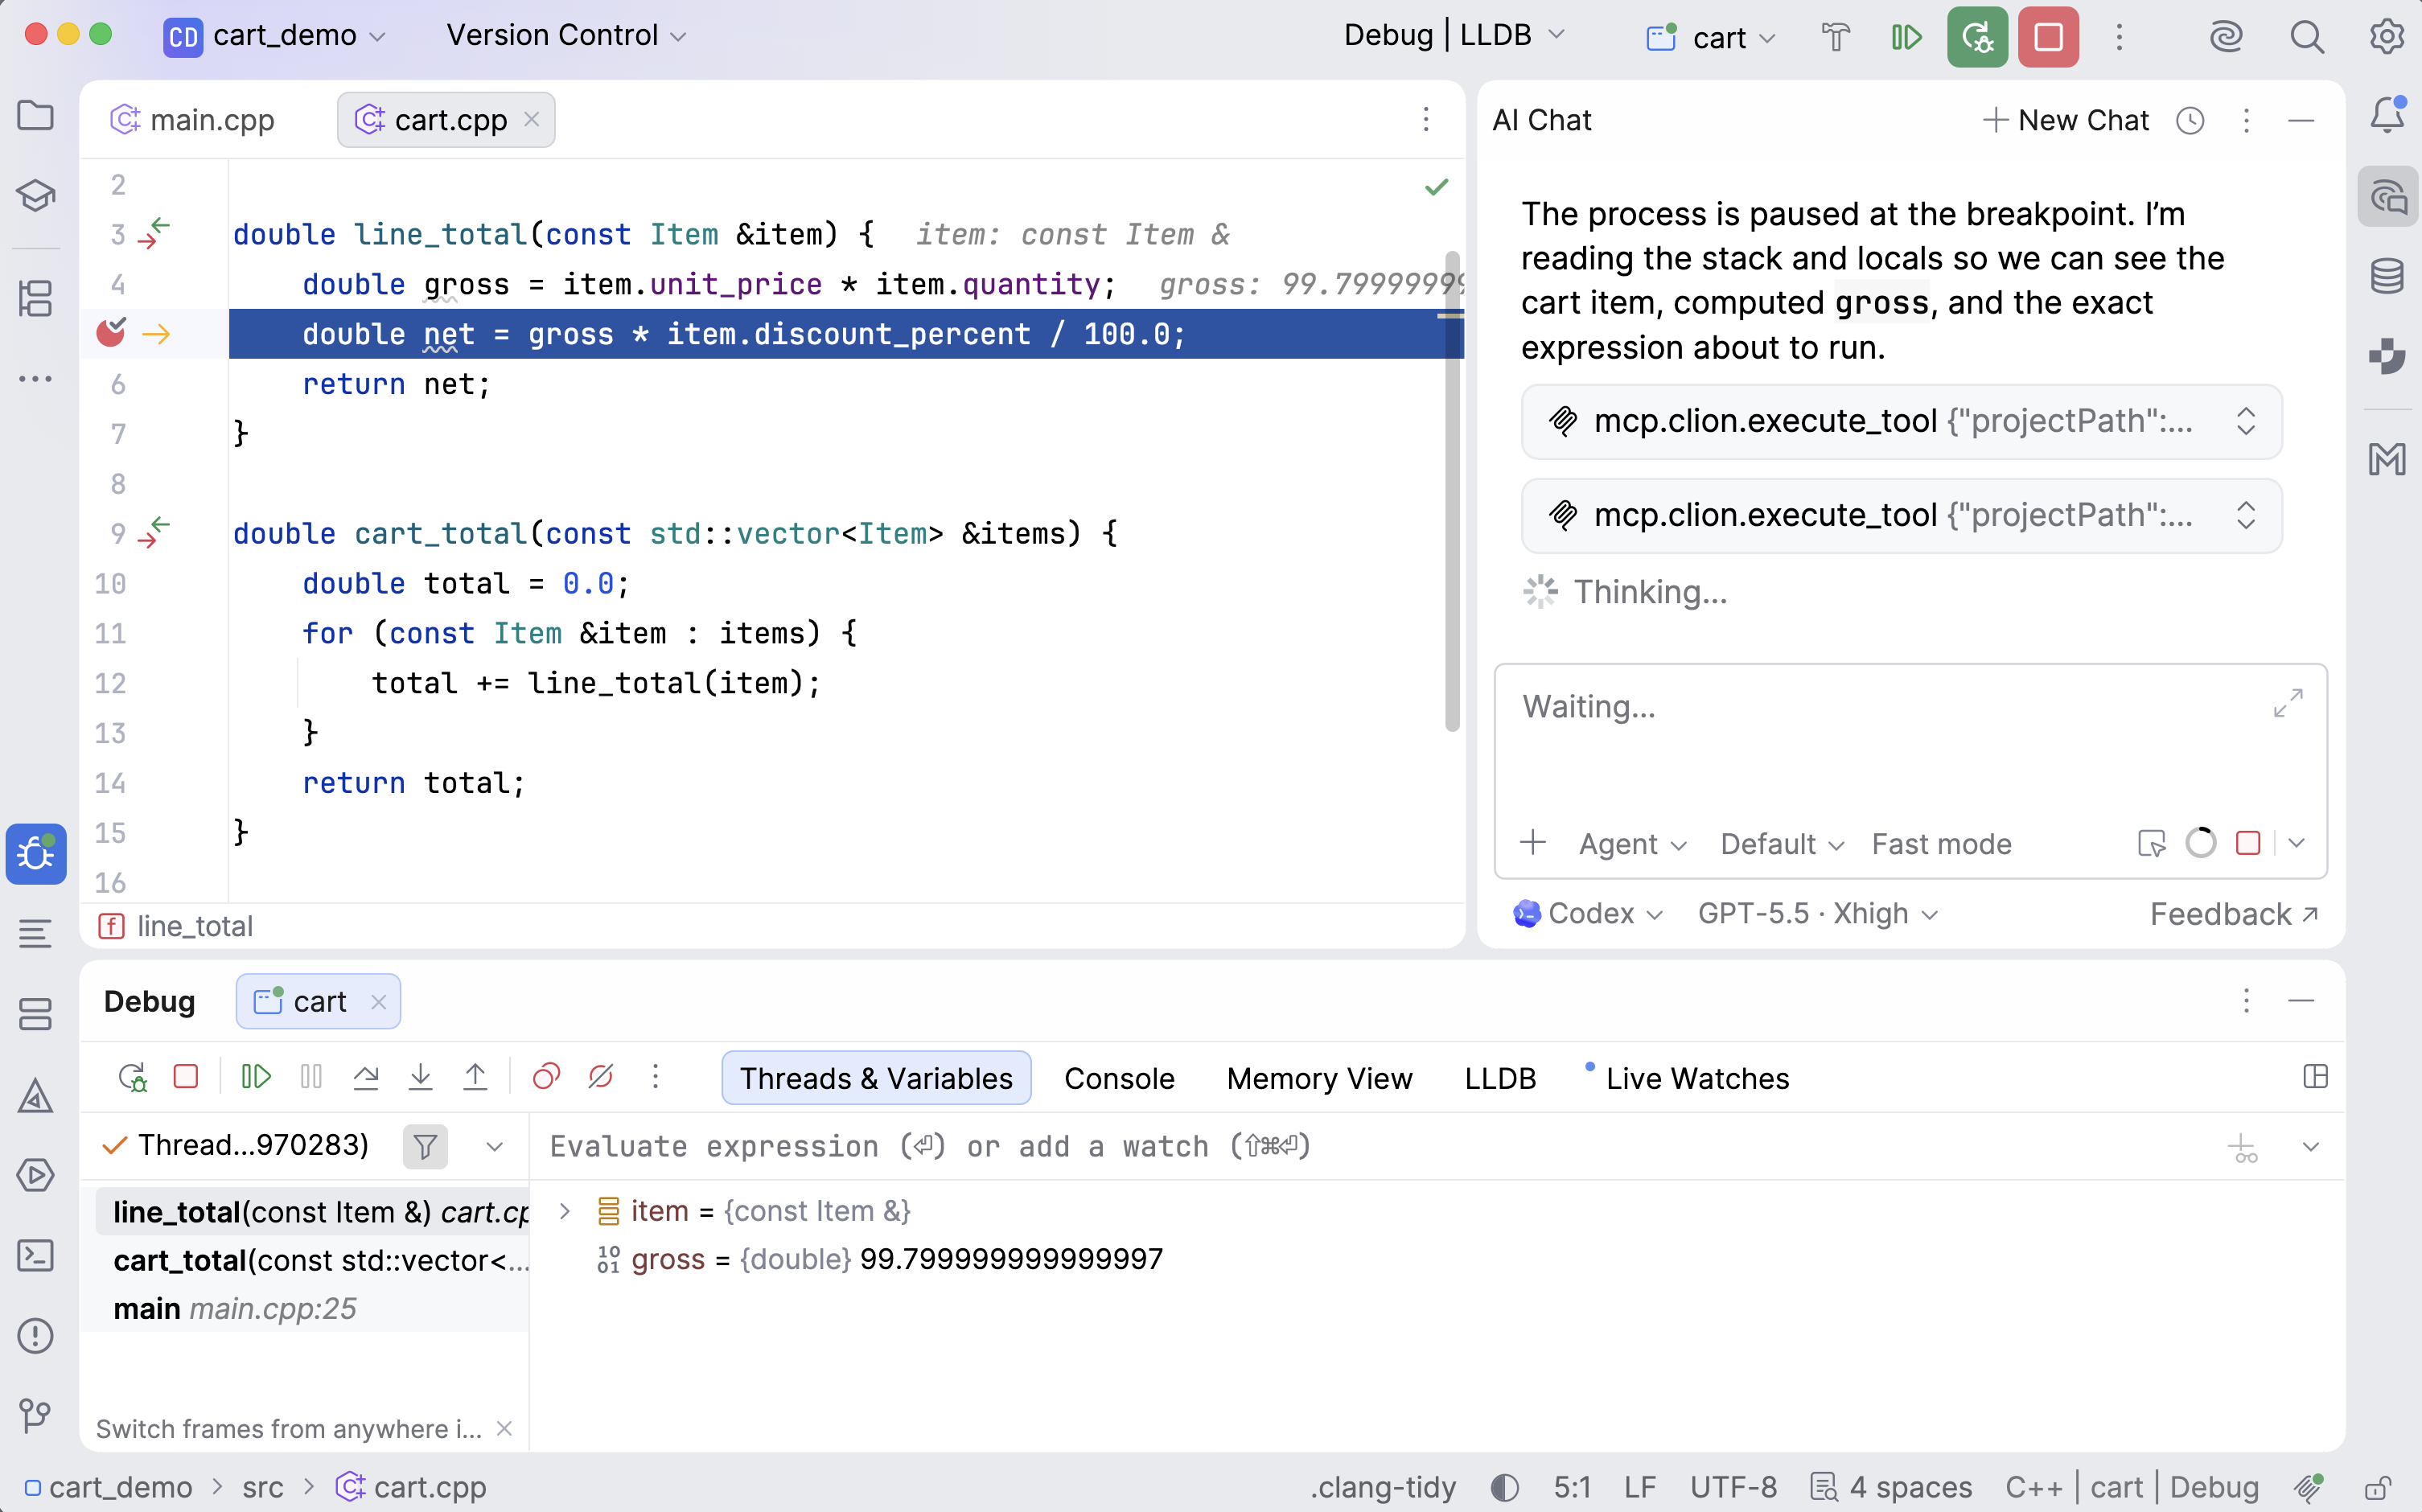
Task: Open the Git version control tool window icon
Action: (36, 1415)
